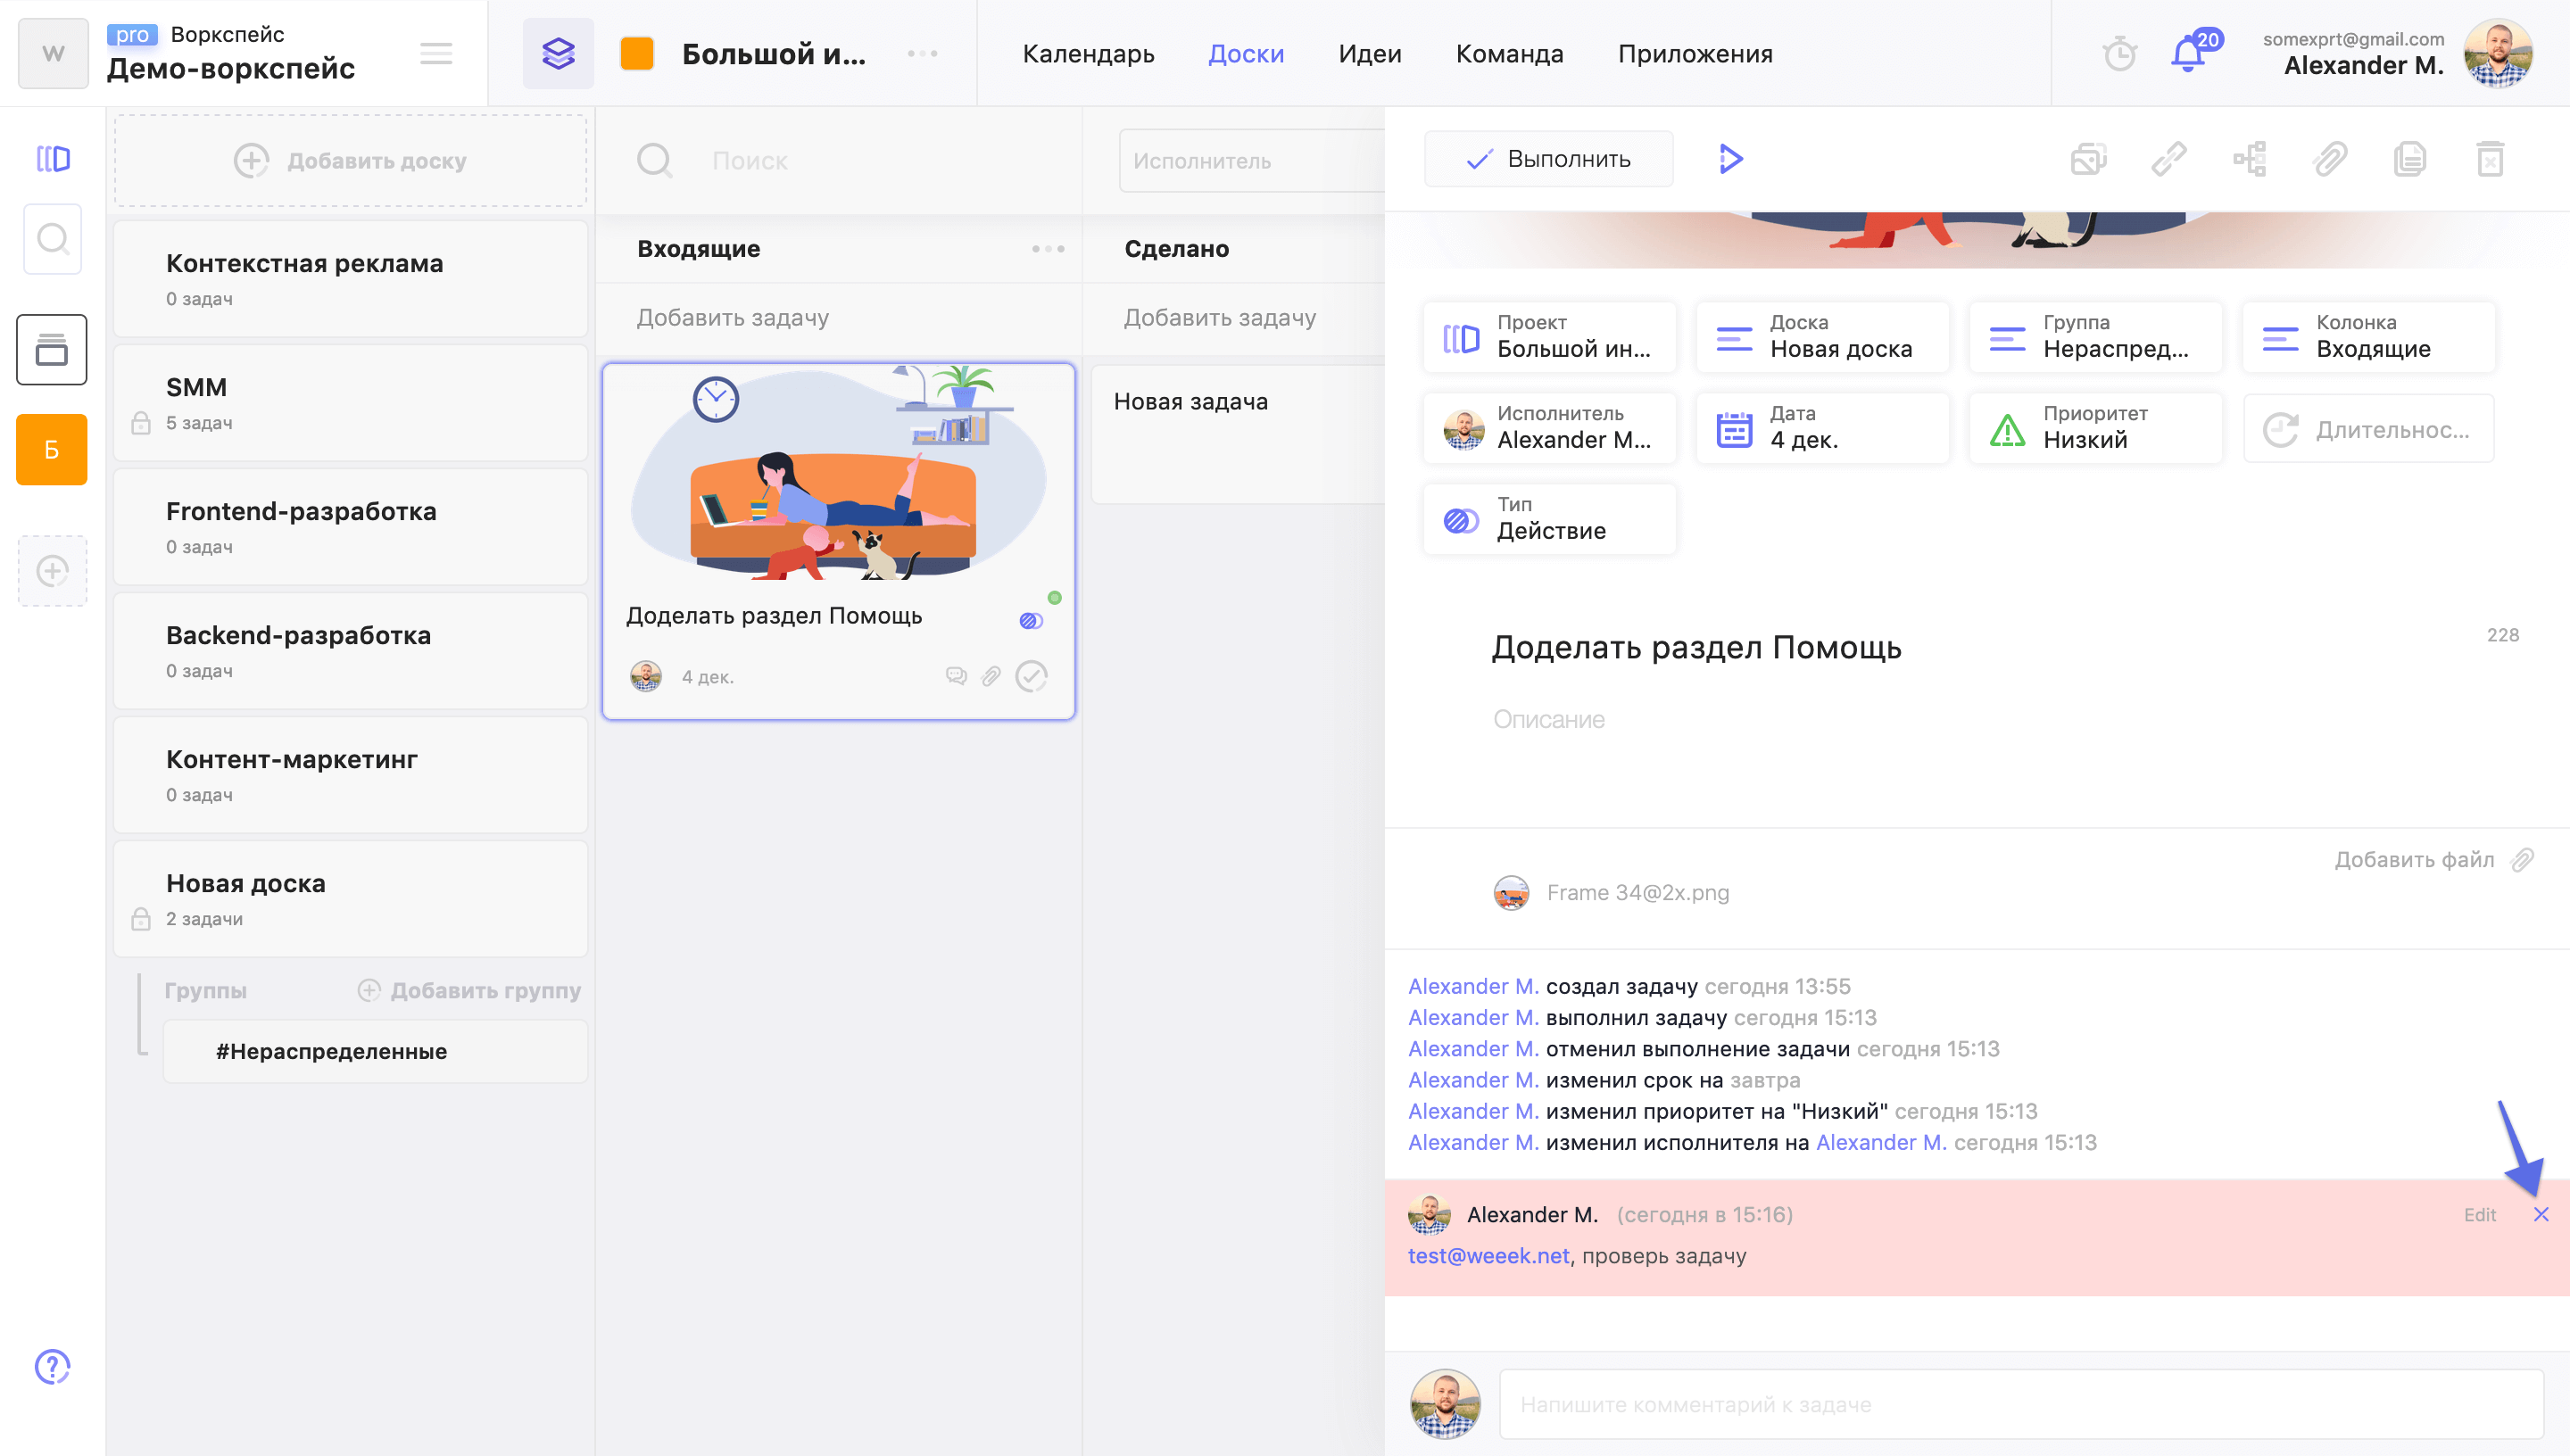Open the Контент-маркетинг board
The width and height of the screenshot is (2570, 1456).
coord(351,775)
